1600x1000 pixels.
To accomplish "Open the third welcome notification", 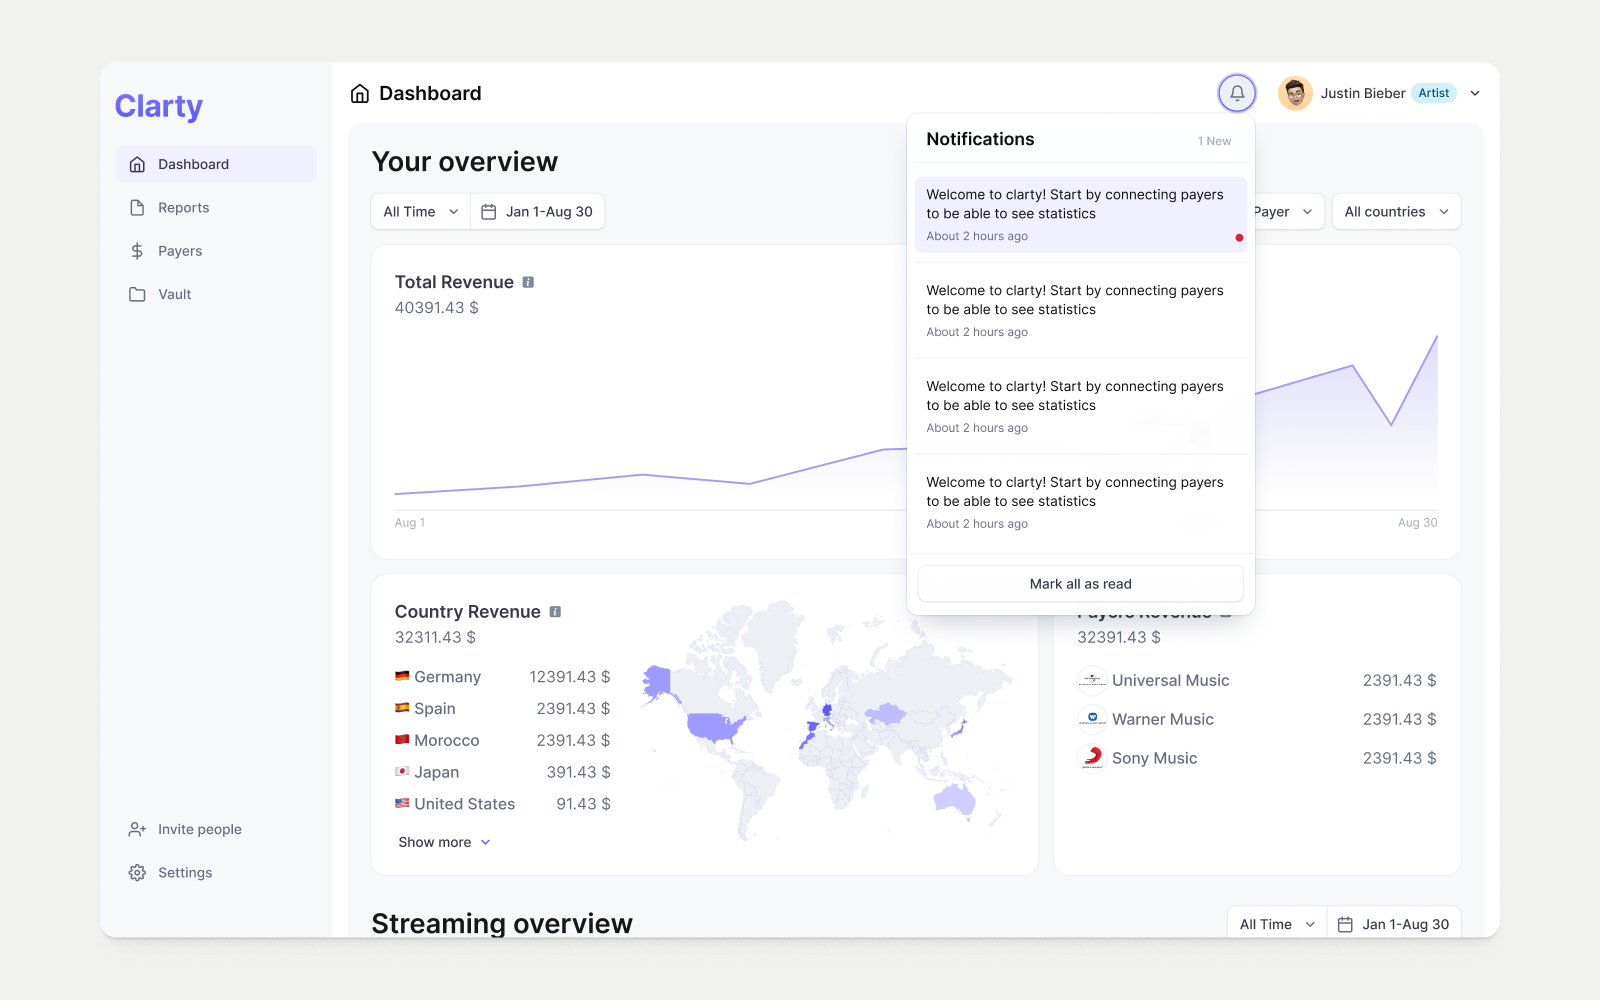I will (x=1081, y=406).
